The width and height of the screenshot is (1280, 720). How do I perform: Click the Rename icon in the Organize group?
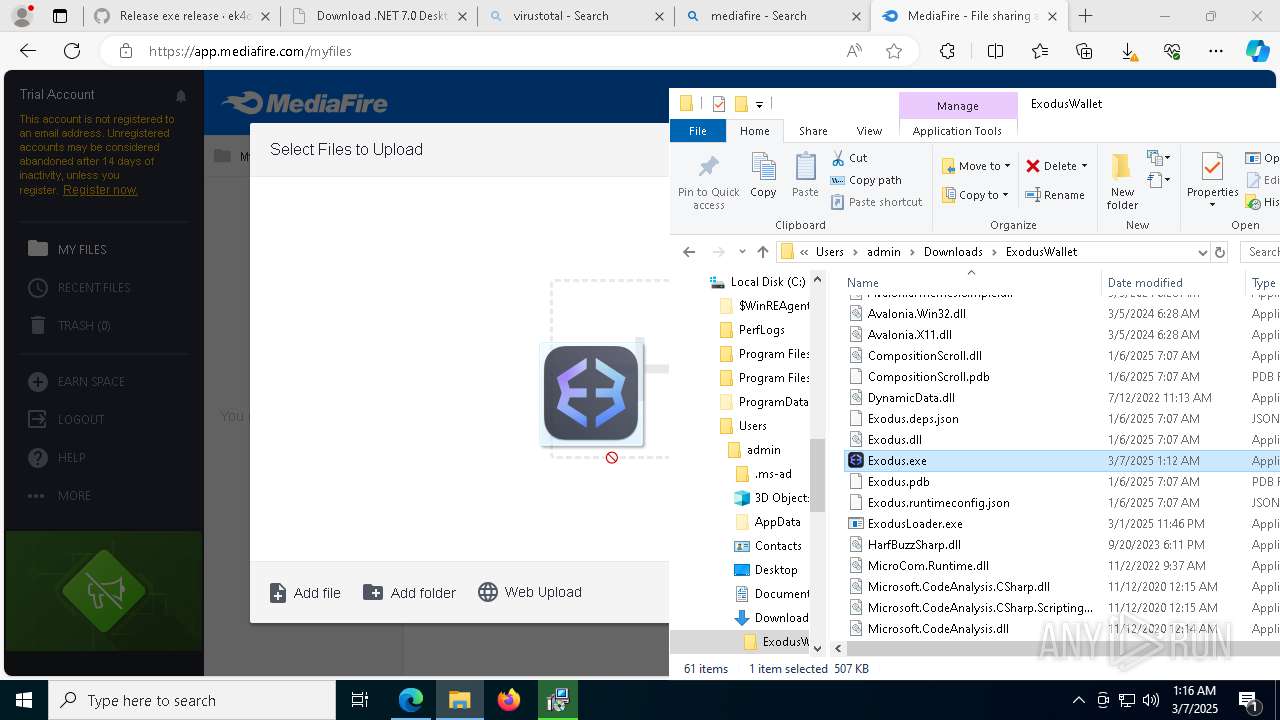pos(1033,195)
